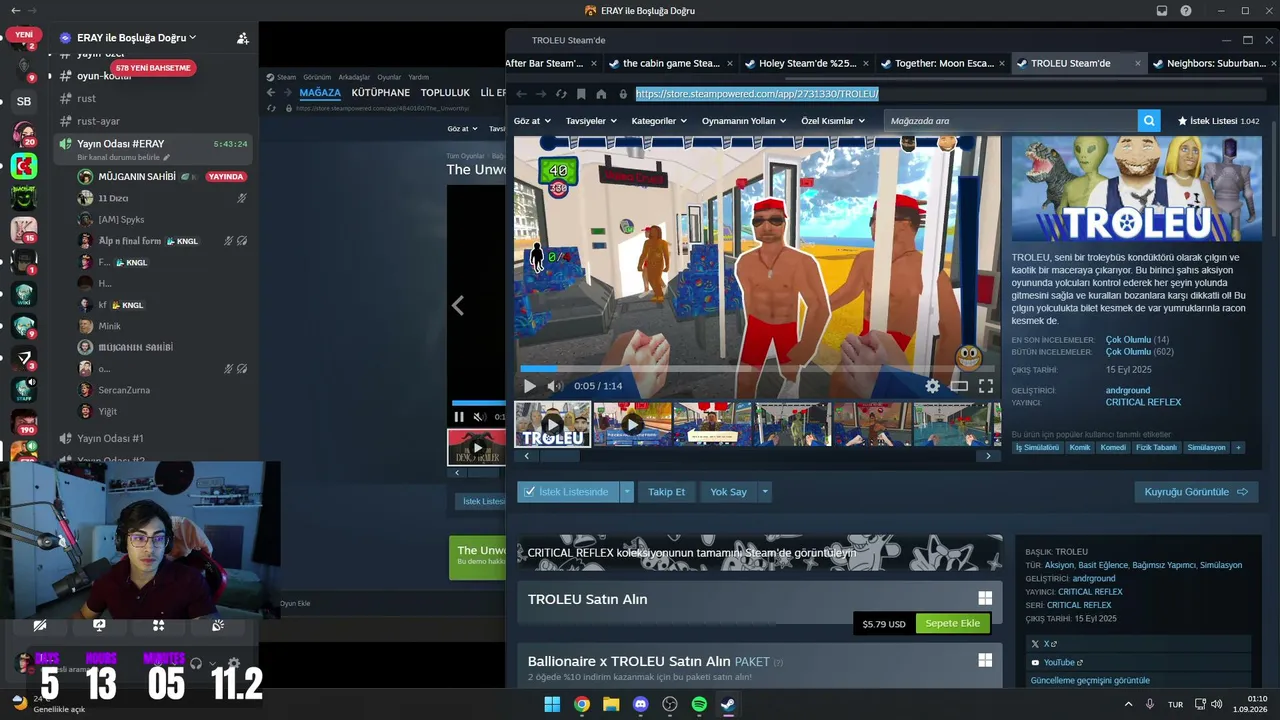Open the Yok Say dropdown arrow
1280x720 pixels.
pyautogui.click(x=765, y=492)
